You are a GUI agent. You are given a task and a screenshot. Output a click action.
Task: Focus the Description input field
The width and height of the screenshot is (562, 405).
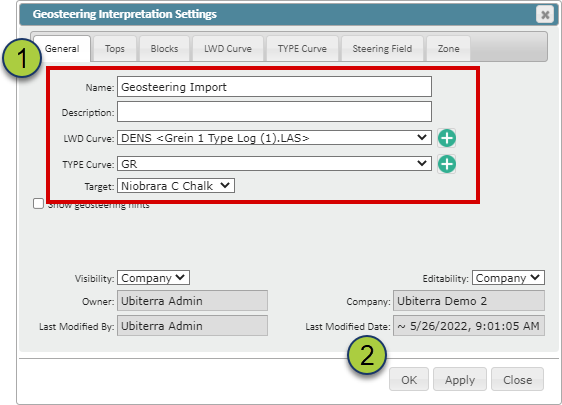[274, 112]
